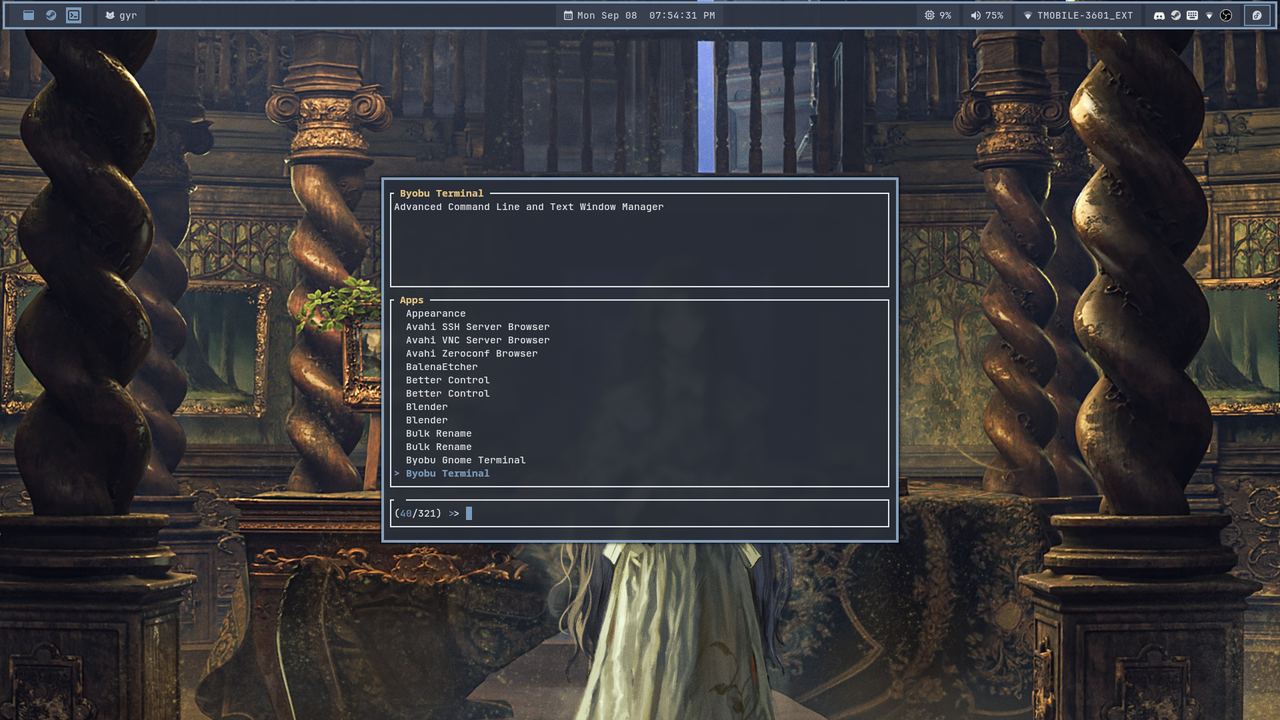Open the CPU usage 9% indicator
The image size is (1280, 720).
click(x=938, y=16)
